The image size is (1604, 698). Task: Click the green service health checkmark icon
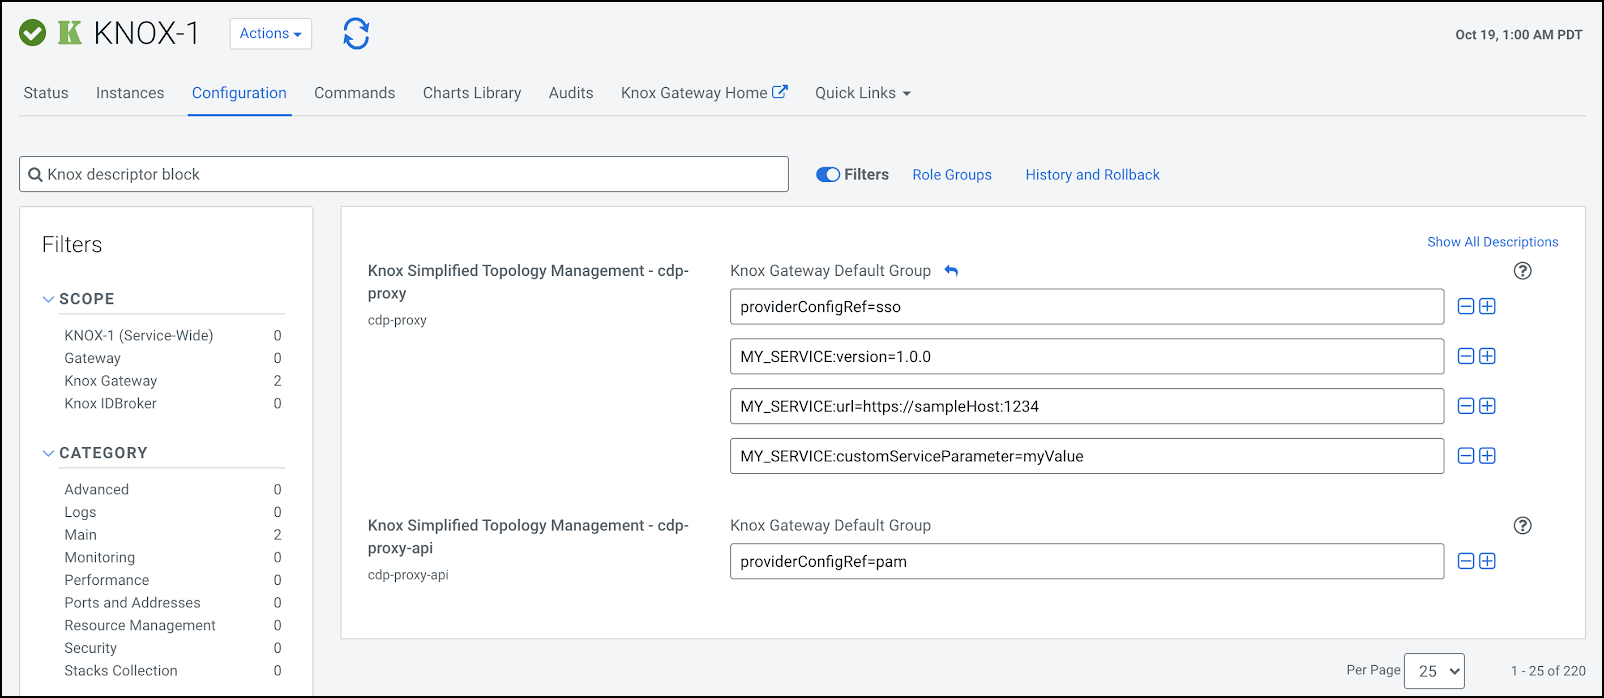33,33
